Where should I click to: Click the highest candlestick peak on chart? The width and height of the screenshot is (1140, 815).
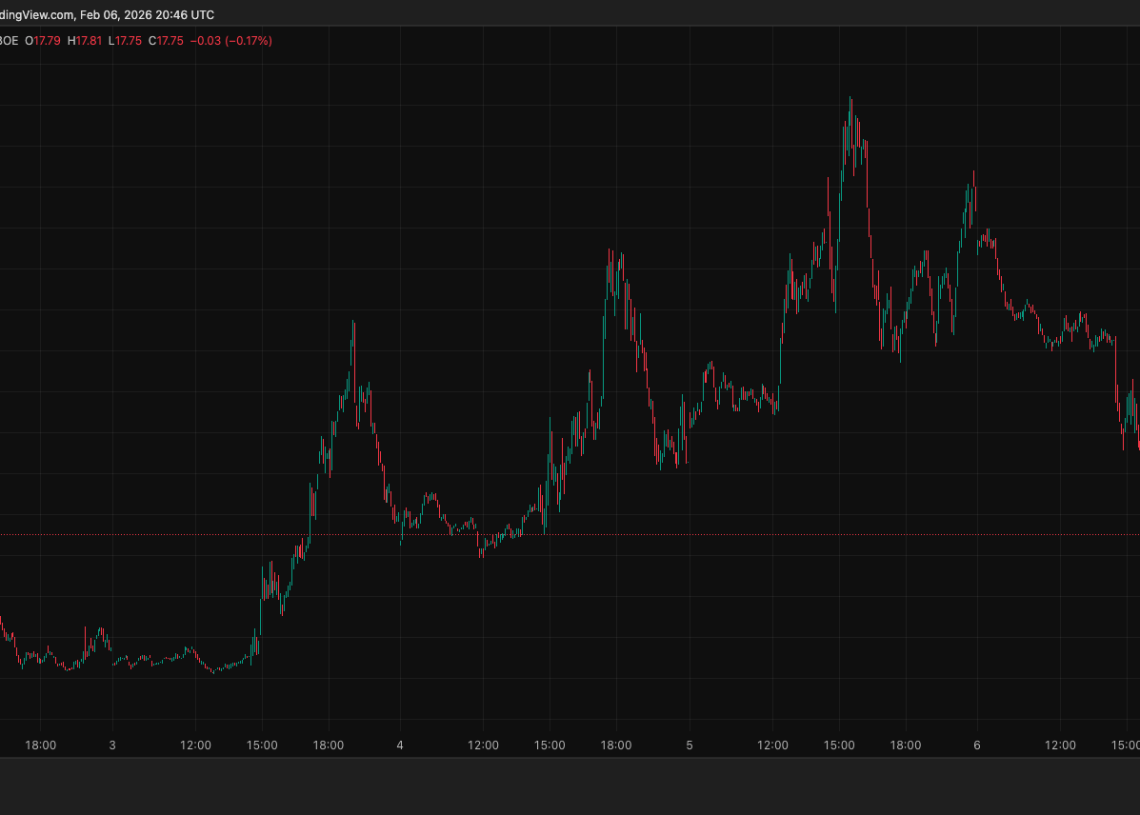(x=850, y=100)
